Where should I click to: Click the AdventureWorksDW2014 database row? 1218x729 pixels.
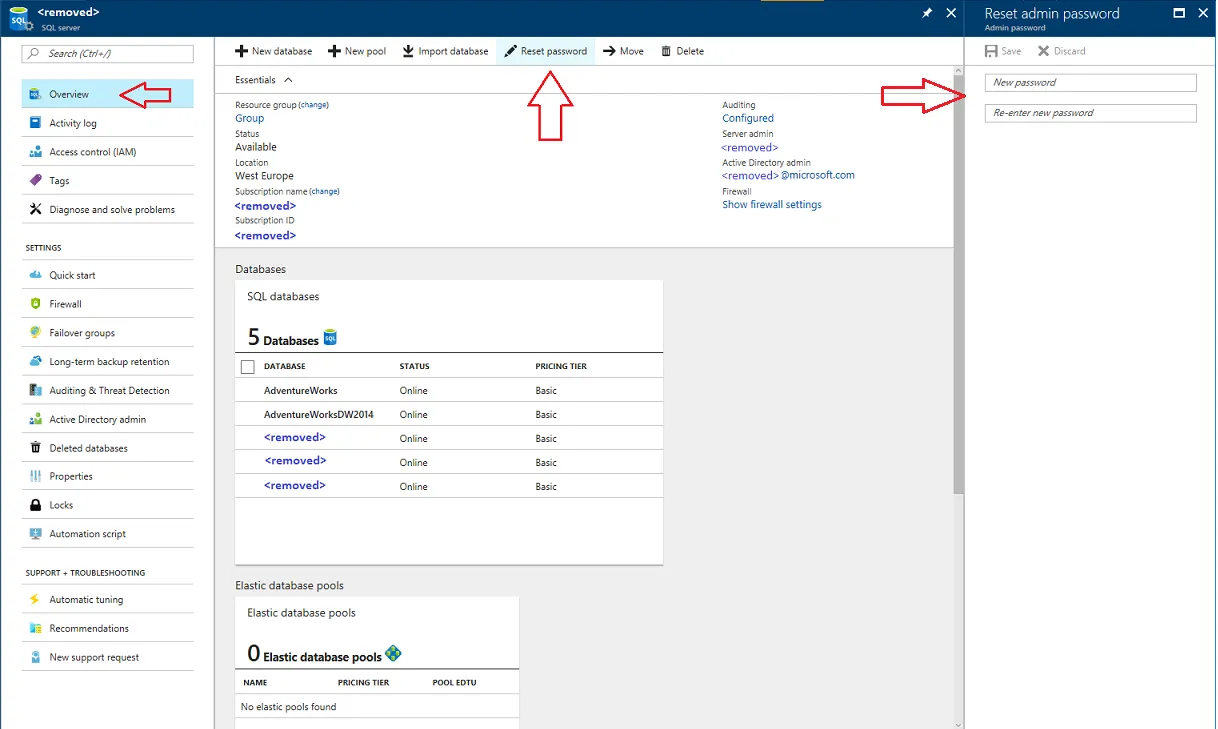click(449, 414)
